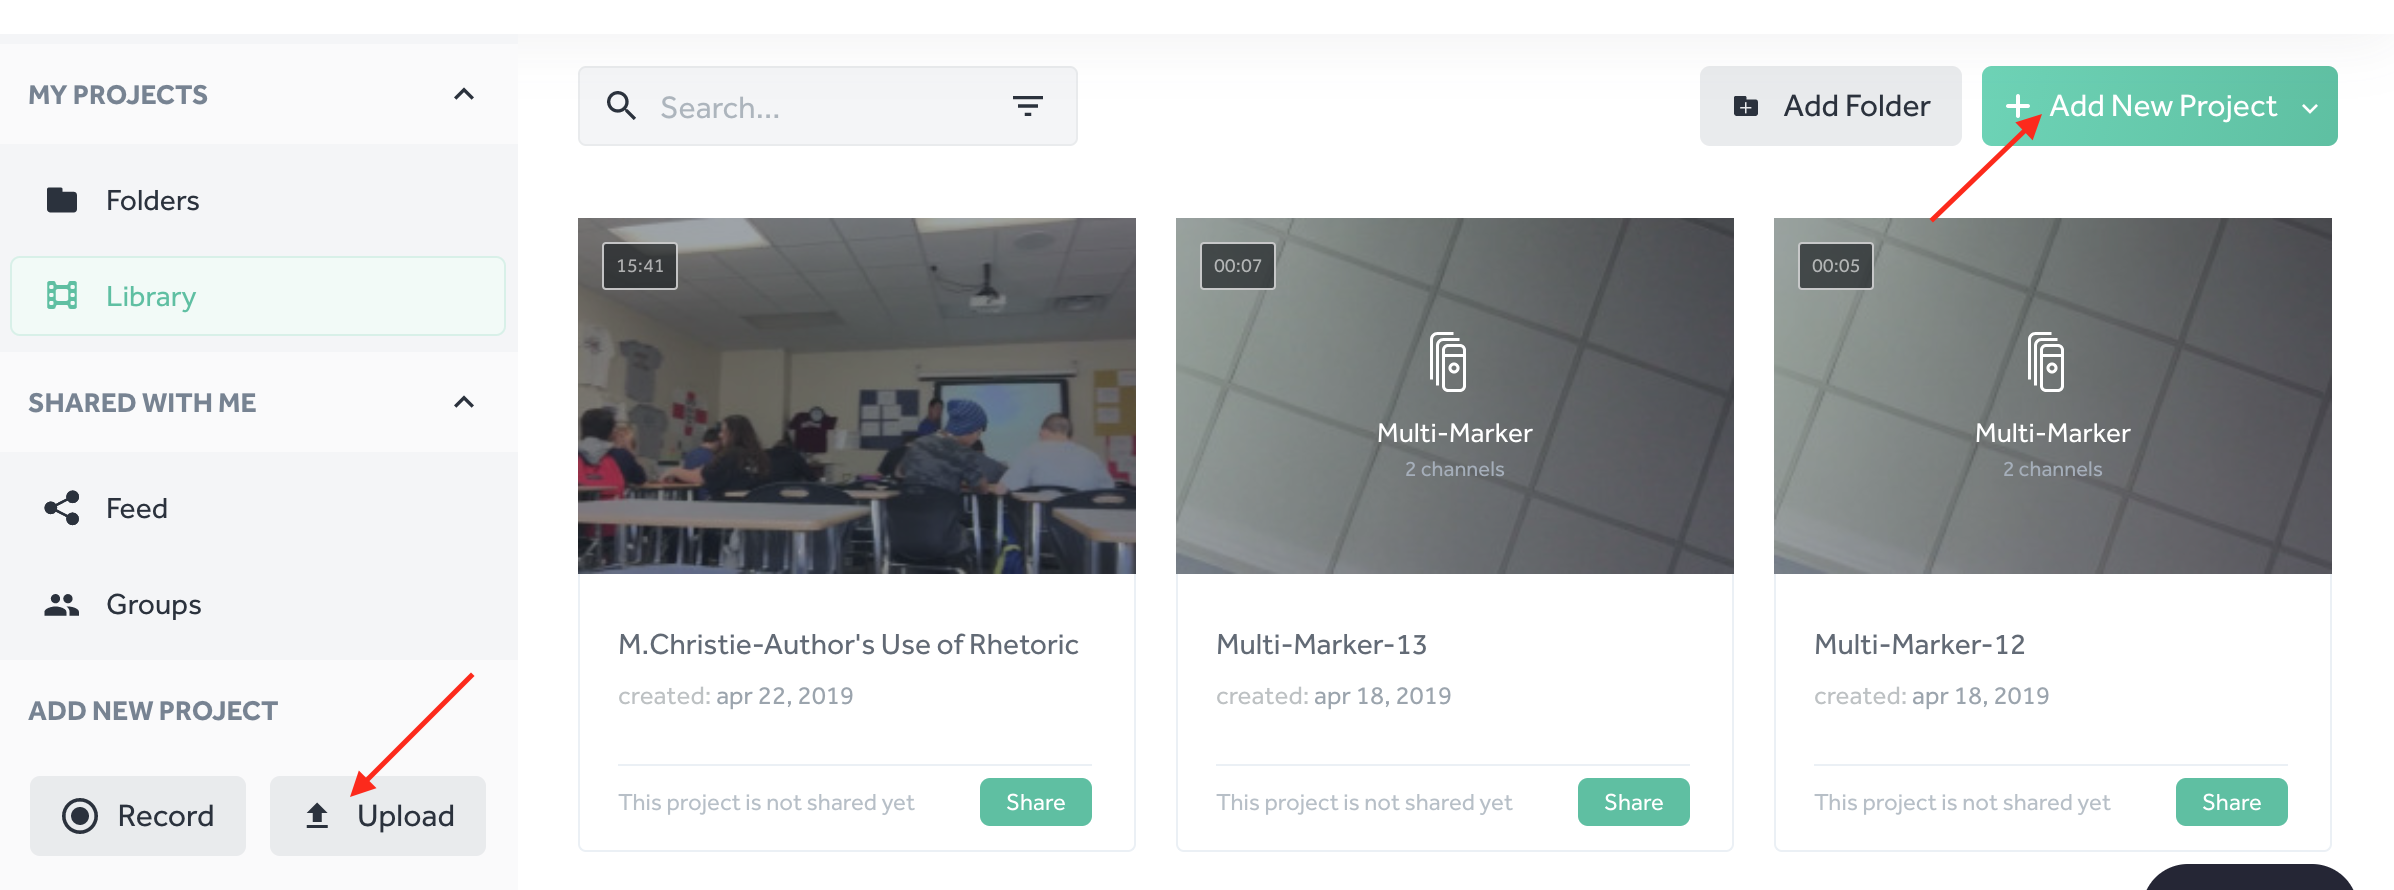Share the Multi-Marker-12 project
The width and height of the screenshot is (2394, 890).
(x=2231, y=802)
